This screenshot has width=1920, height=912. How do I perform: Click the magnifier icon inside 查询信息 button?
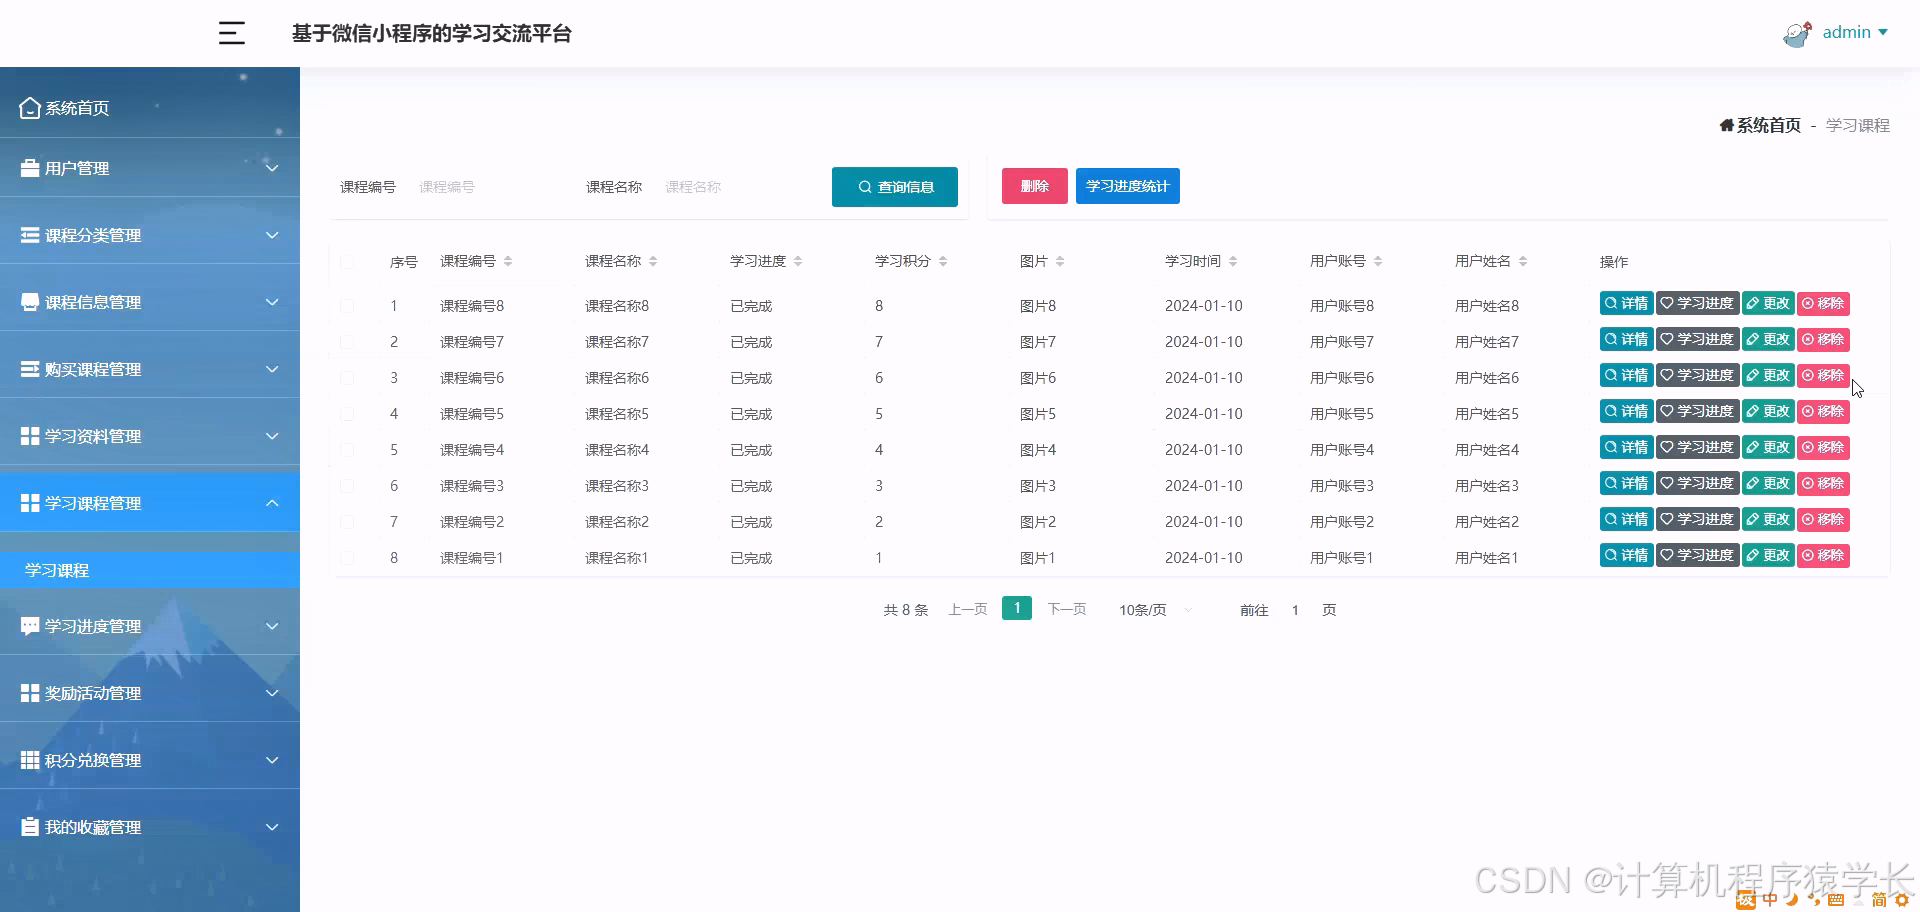[865, 186]
